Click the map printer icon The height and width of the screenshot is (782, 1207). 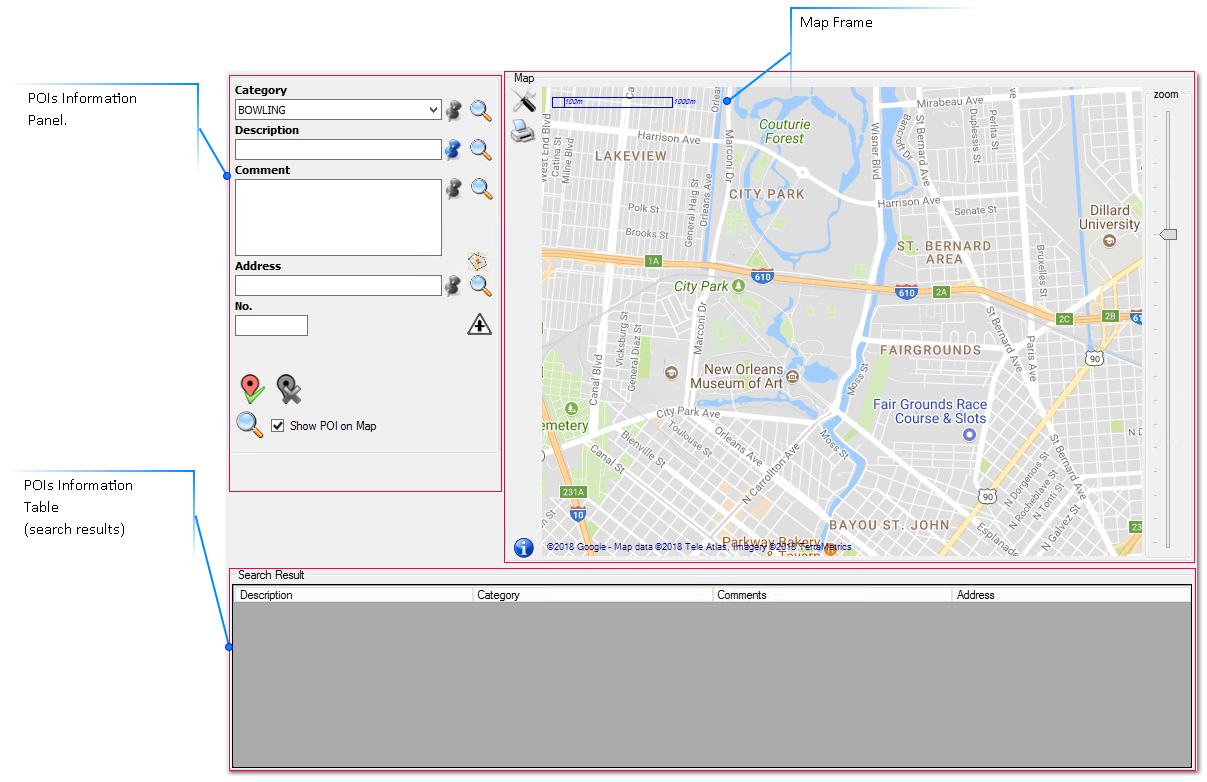[523, 131]
